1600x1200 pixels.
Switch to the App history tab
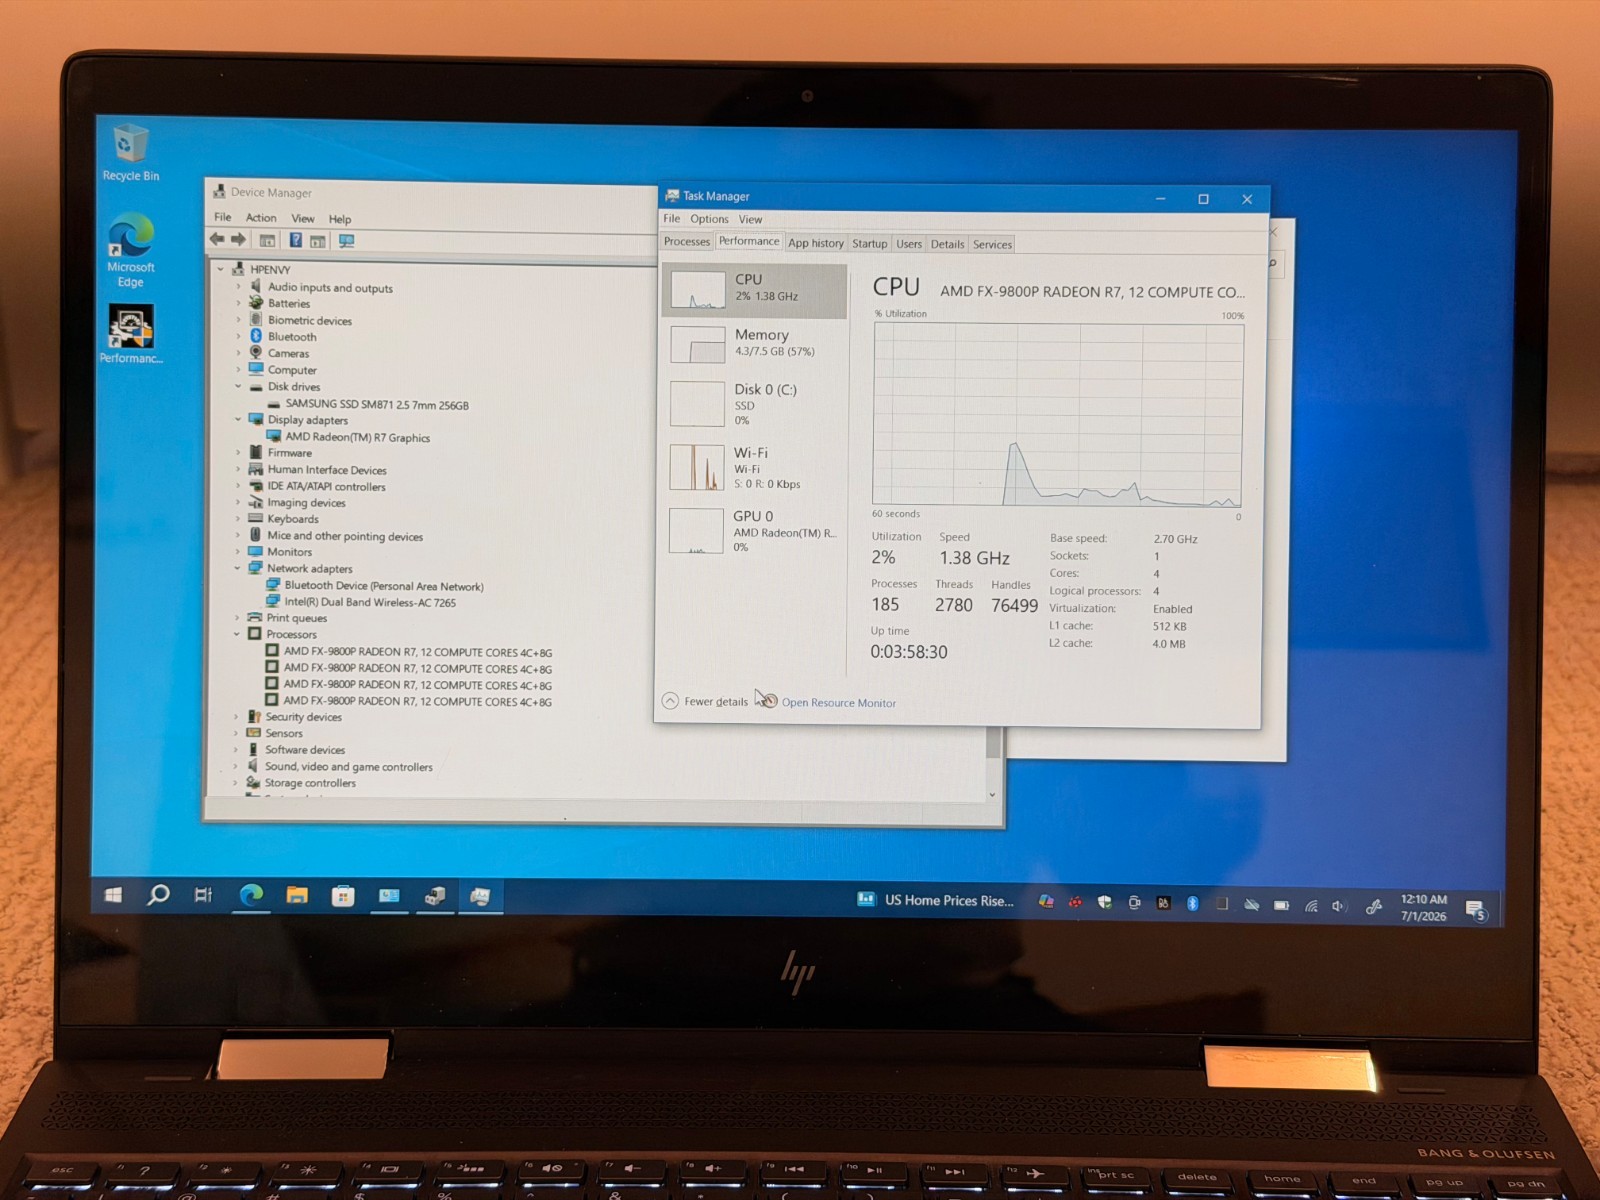(816, 243)
